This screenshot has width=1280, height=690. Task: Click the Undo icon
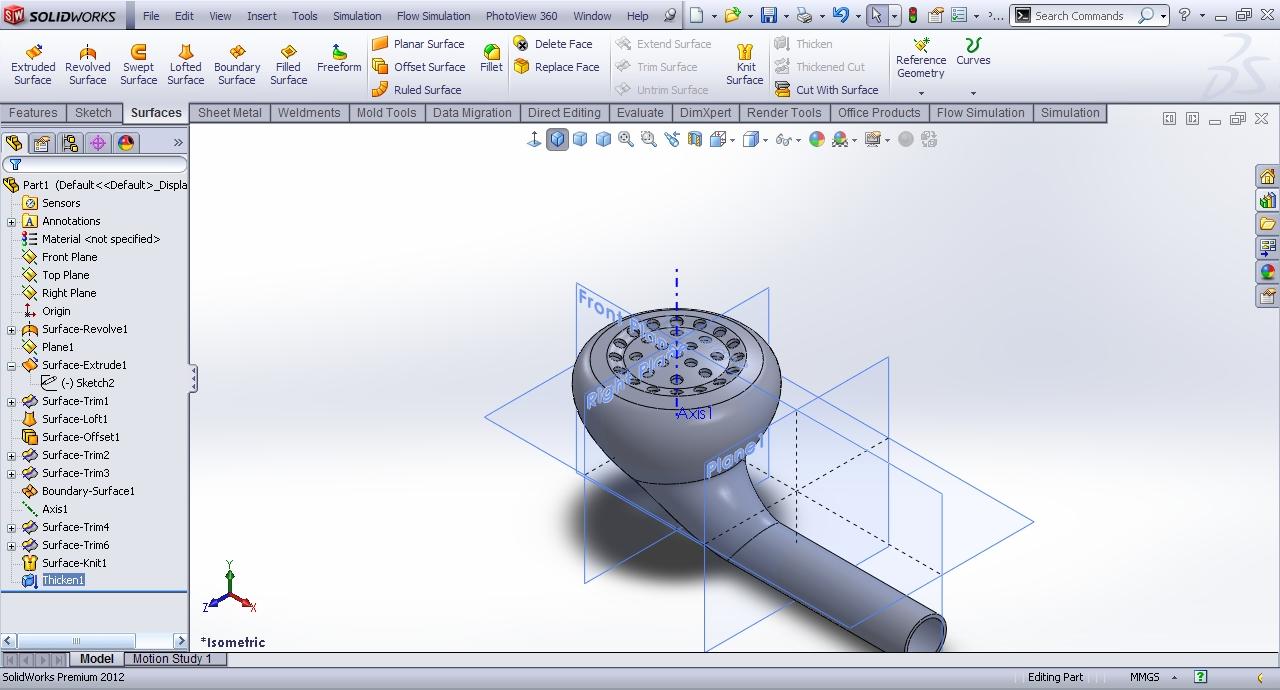point(841,15)
